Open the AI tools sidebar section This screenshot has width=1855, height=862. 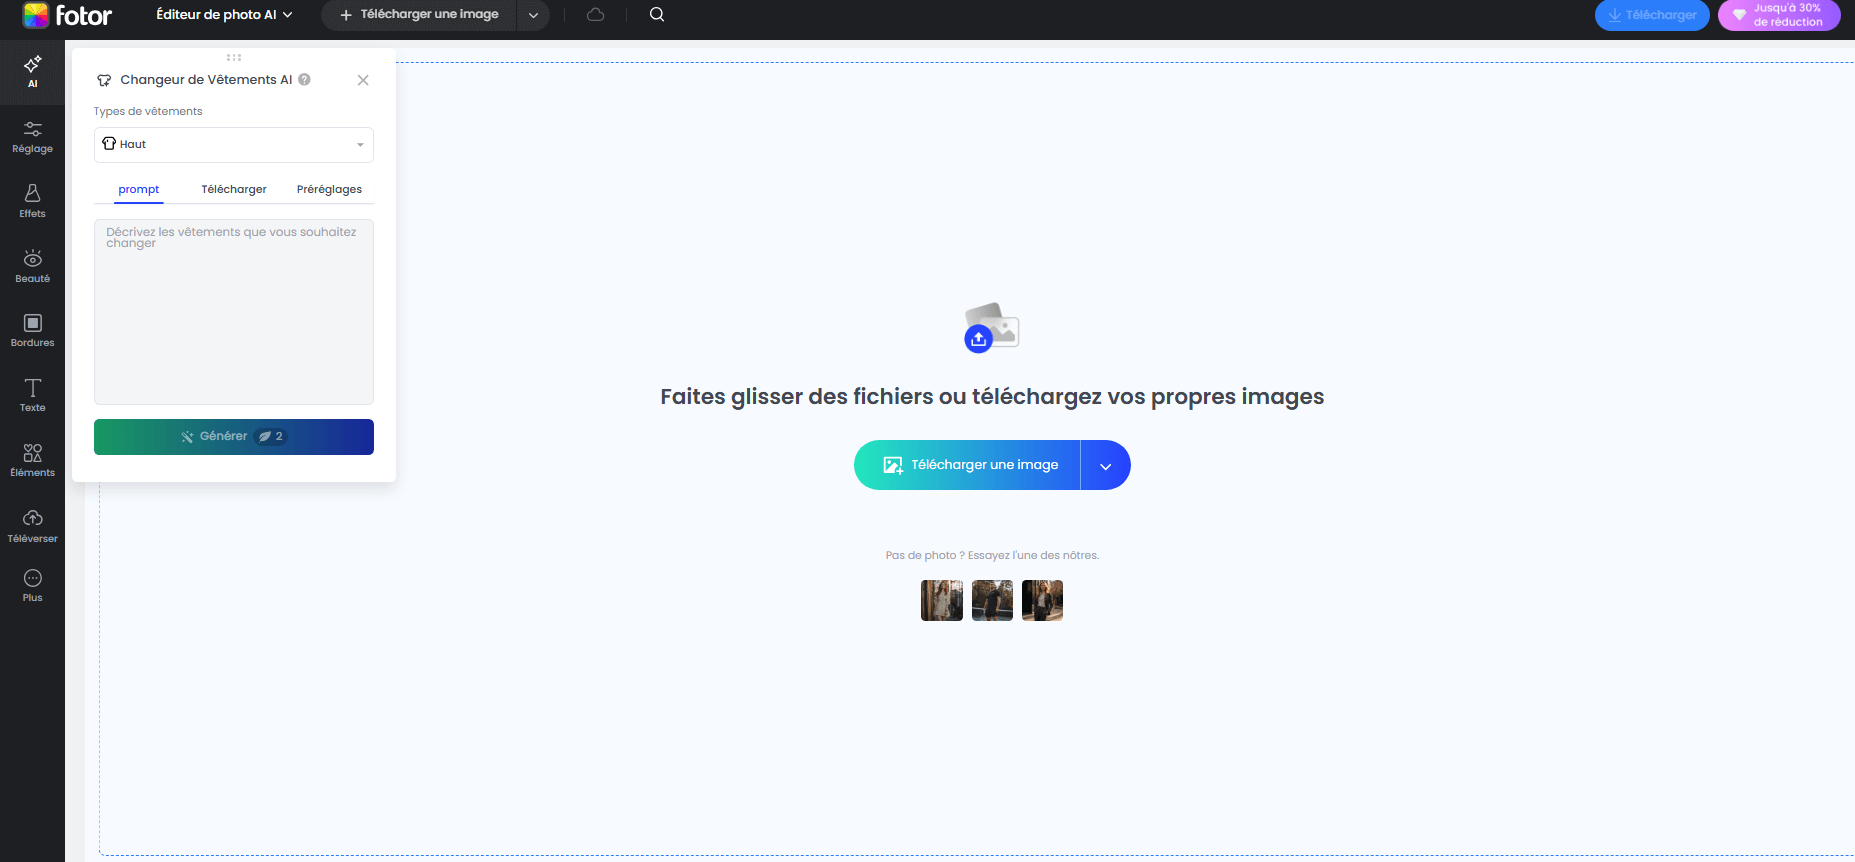point(32,72)
